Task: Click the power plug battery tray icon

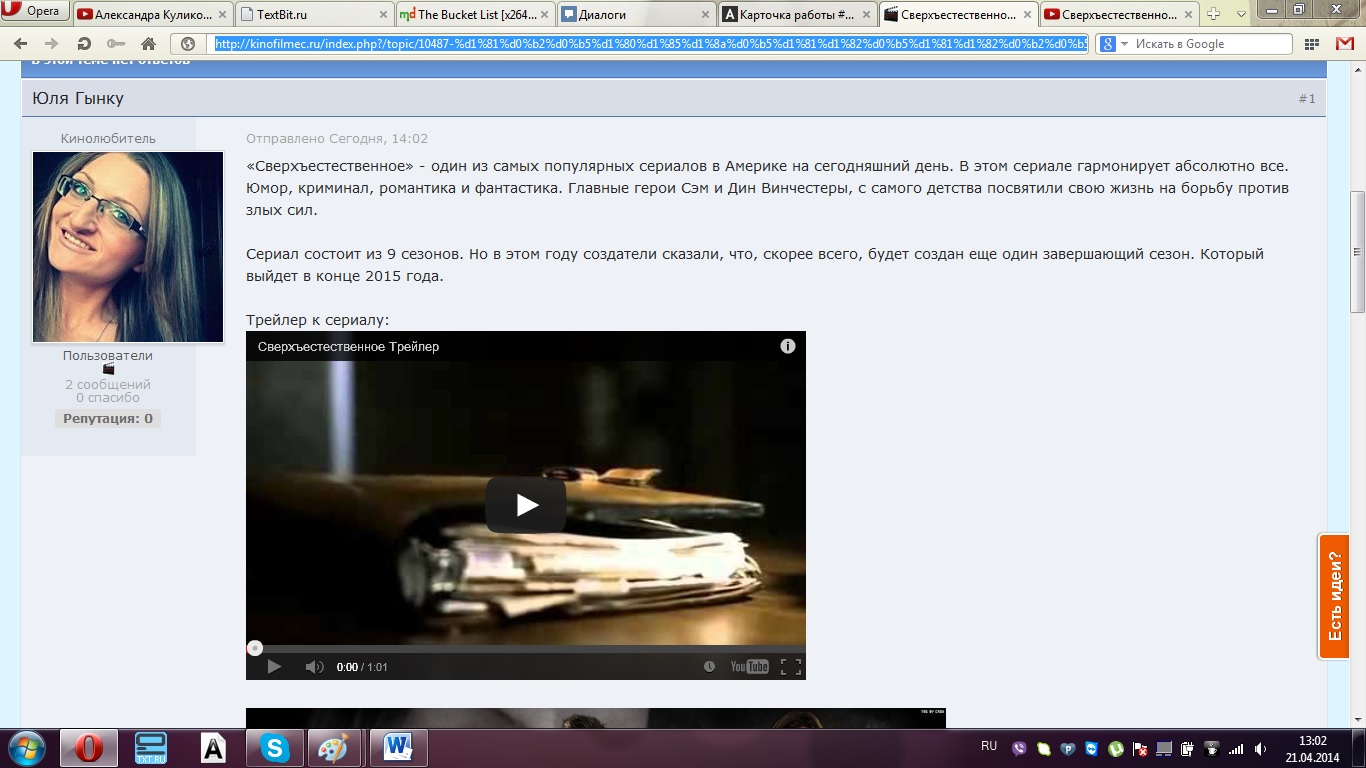Action: (x=1188, y=748)
